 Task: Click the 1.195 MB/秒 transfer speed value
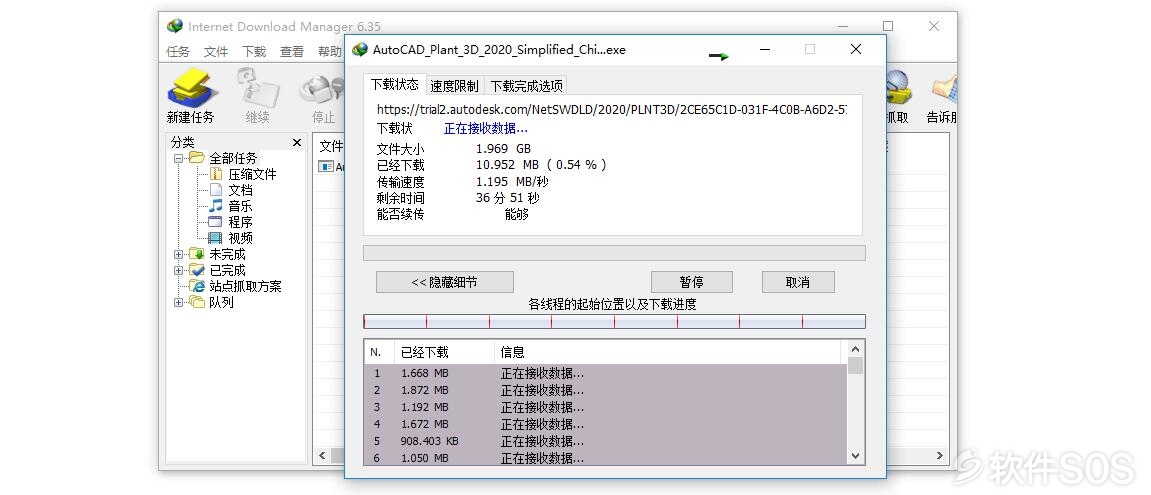point(512,181)
